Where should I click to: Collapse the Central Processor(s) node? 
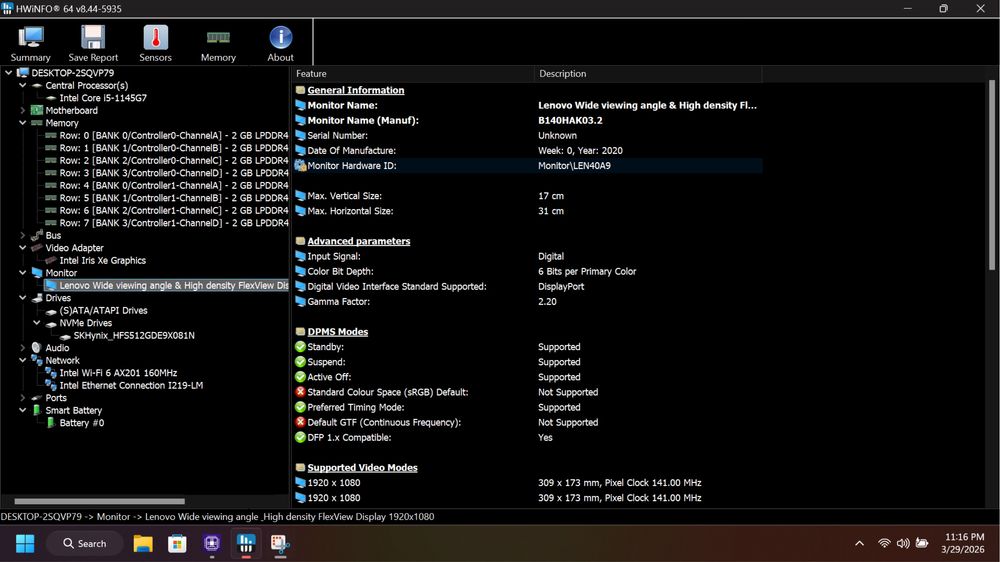(23, 85)
